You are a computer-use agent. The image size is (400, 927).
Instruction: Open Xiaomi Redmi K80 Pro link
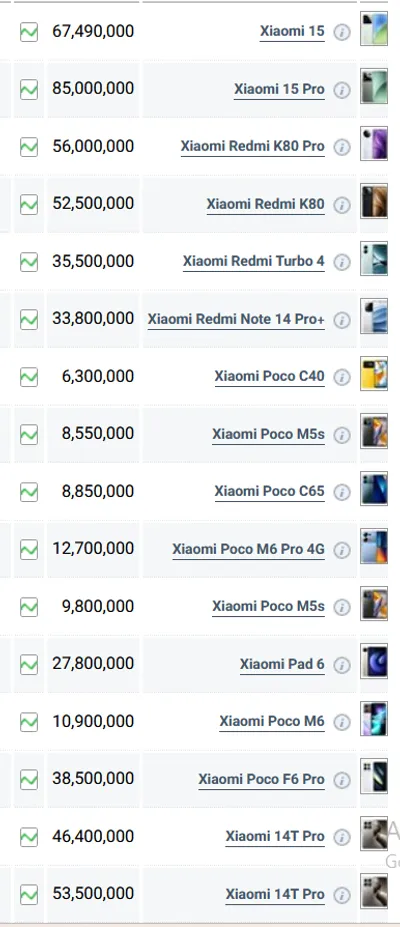pos(252,146)
